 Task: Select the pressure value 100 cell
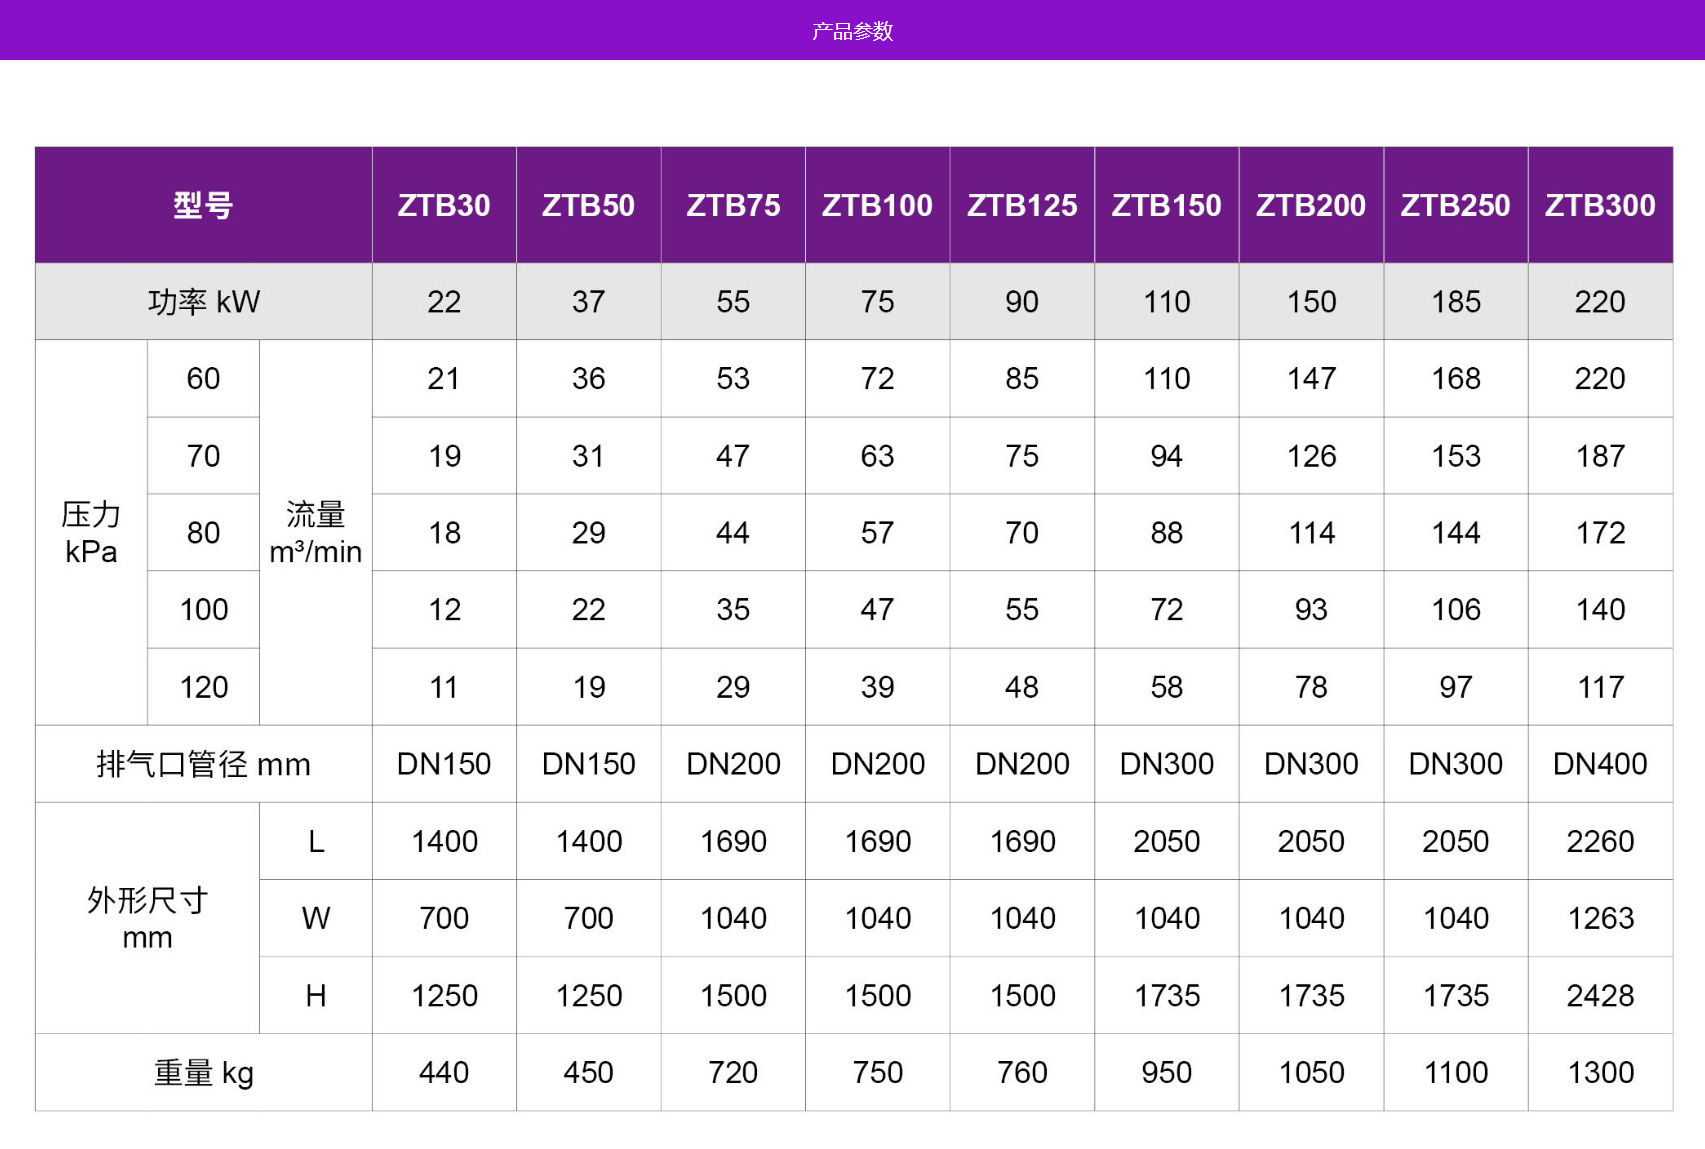(203, 609)
